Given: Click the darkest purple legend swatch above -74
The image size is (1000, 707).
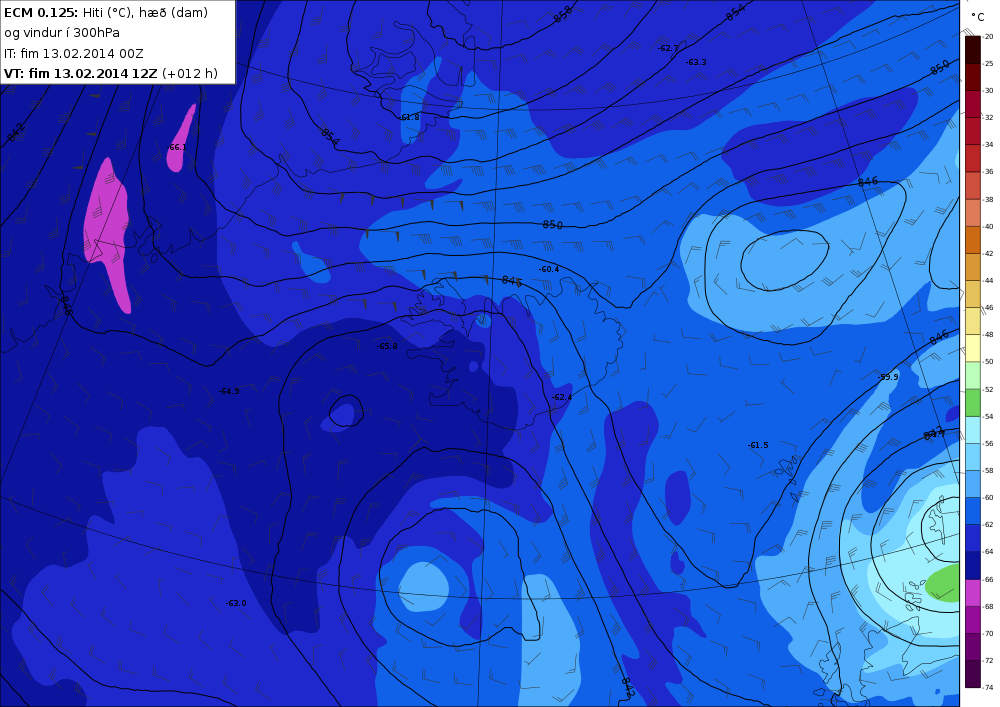Looking at the screenshot, I should pyautogui.click(x=973, y=674).
